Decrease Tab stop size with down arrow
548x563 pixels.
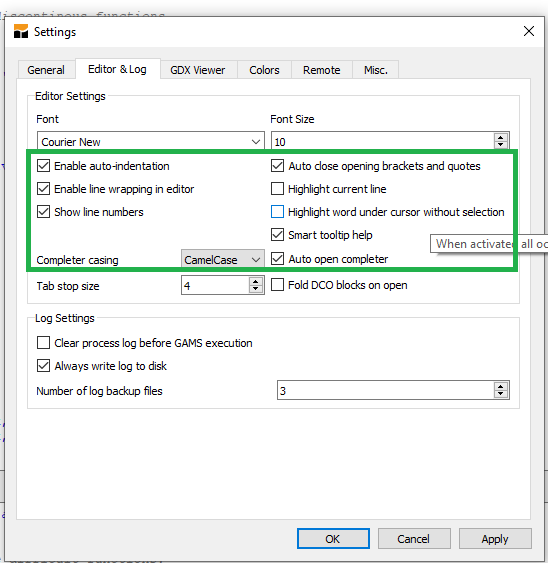click(255, 289)
